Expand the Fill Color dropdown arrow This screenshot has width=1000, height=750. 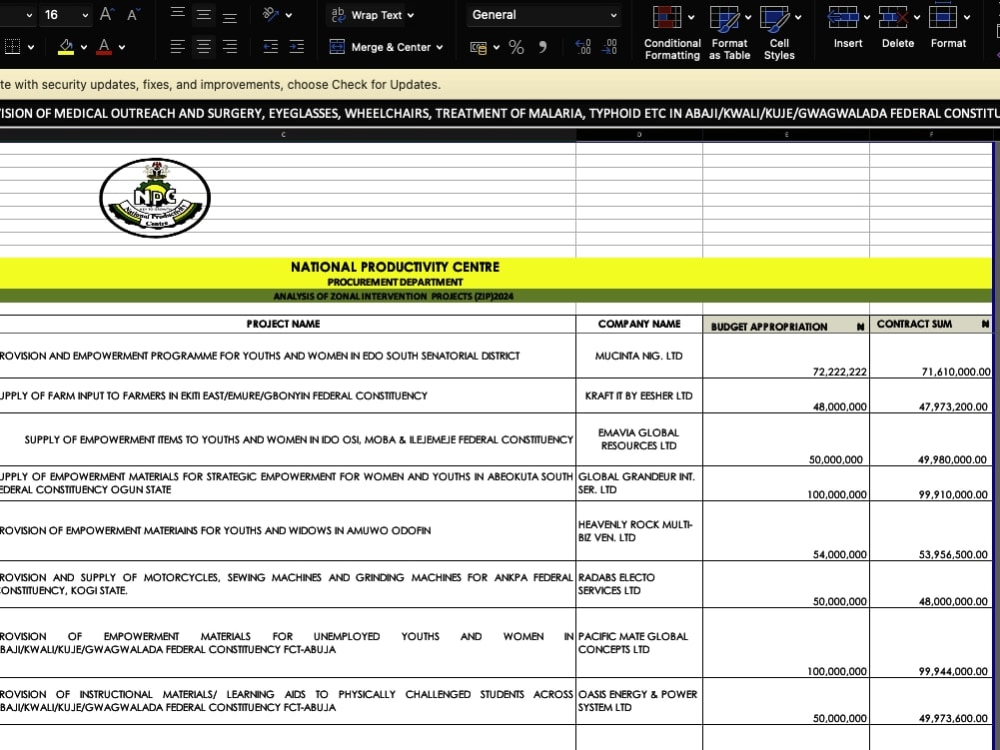tap(84, 47)
